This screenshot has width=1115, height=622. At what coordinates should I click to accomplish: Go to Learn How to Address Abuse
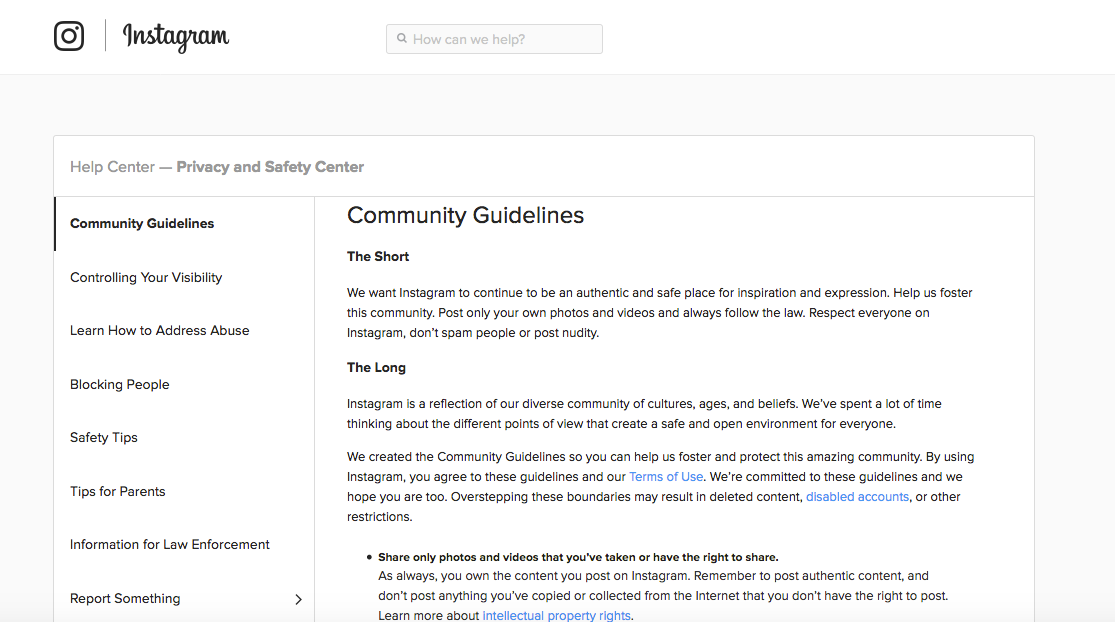(x=184, y=331)
